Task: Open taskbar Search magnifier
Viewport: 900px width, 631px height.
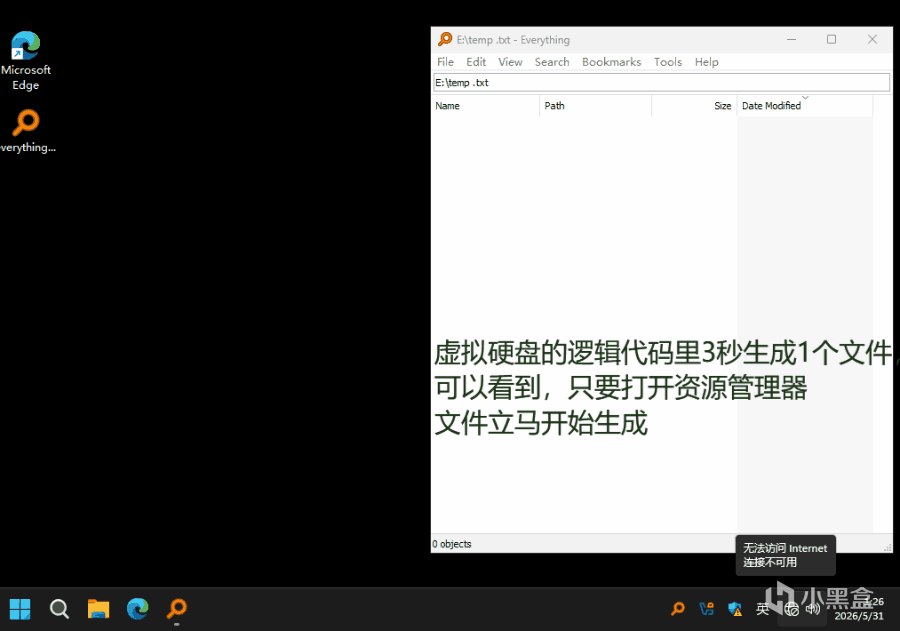Action: coord(59,609)
